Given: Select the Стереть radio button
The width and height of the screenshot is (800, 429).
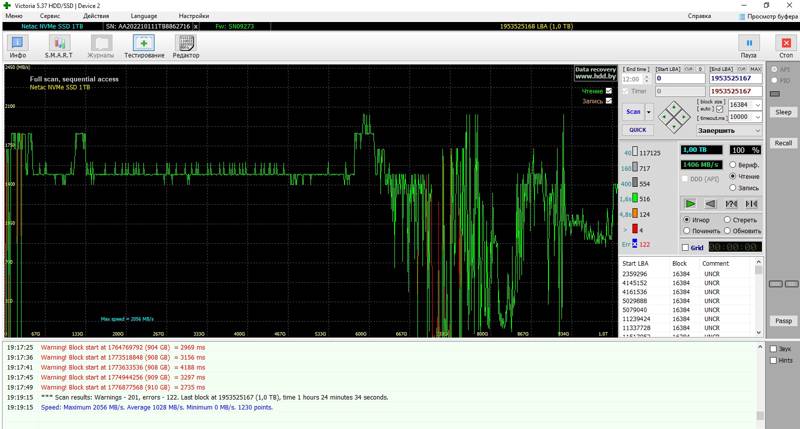Looking at the screenshot, I should tap(725, 218).
